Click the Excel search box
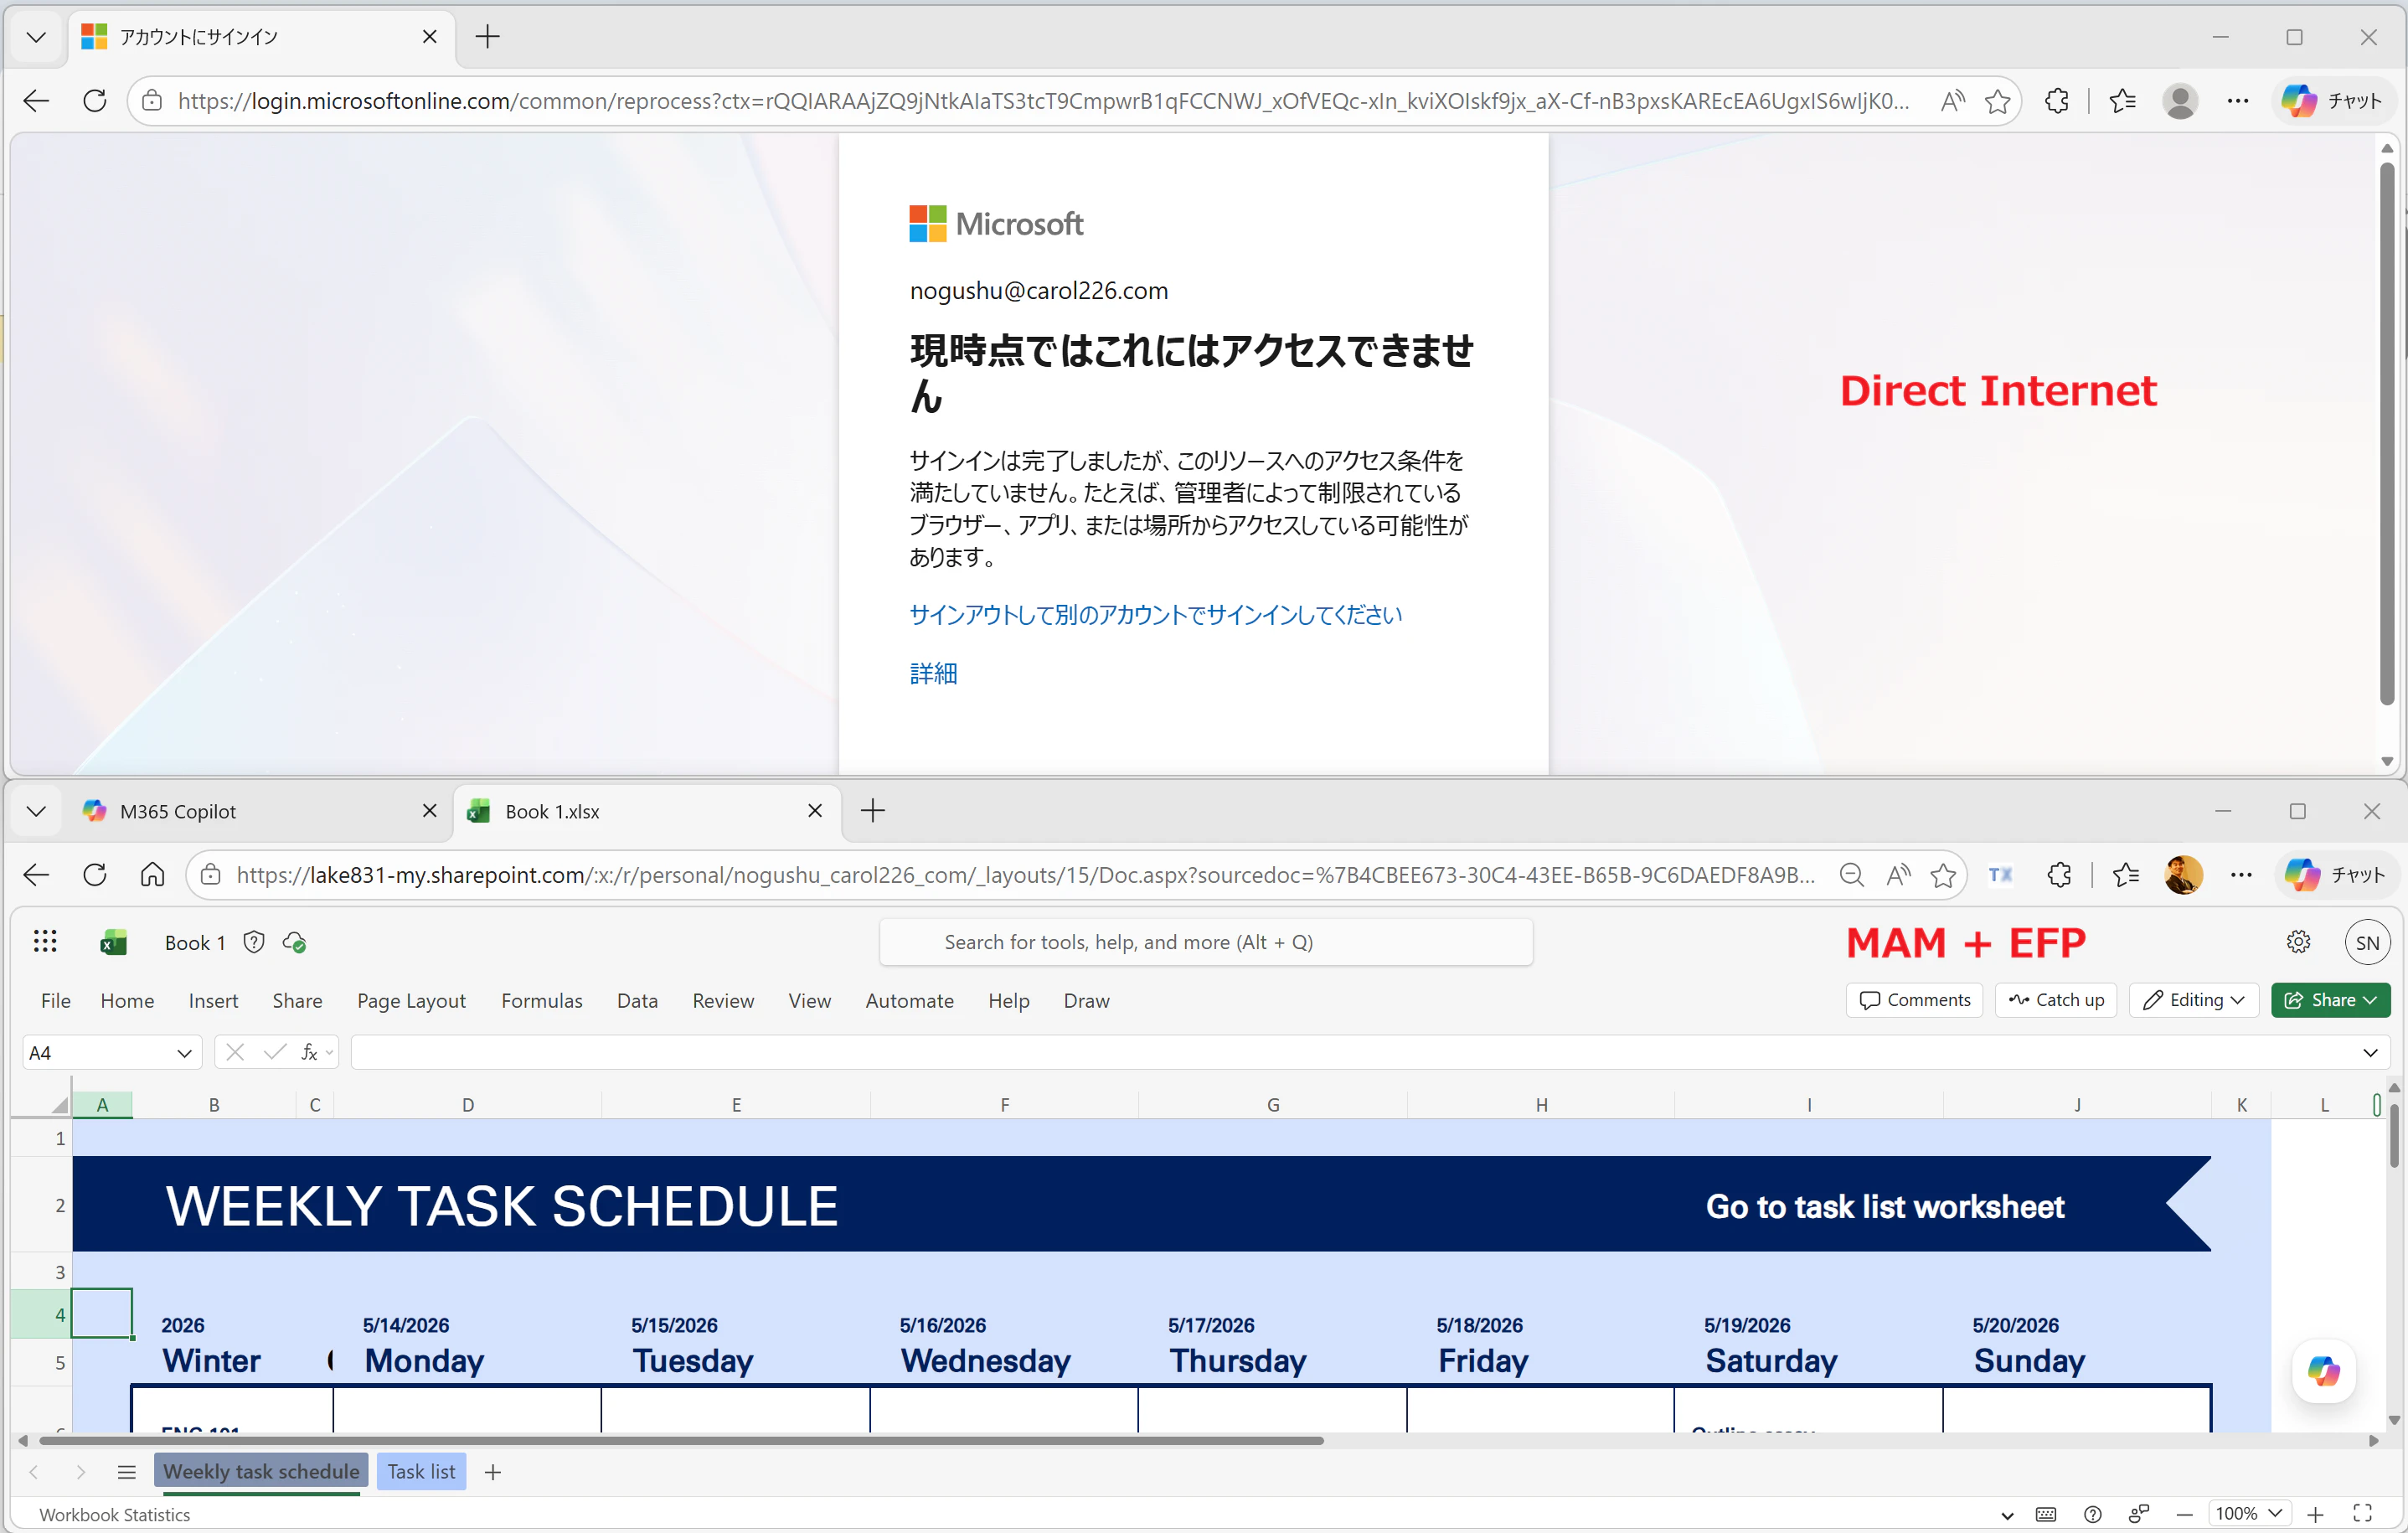Image resolution: width=2408 pixels, height=1533 pixels. [x=1205, y=942]
